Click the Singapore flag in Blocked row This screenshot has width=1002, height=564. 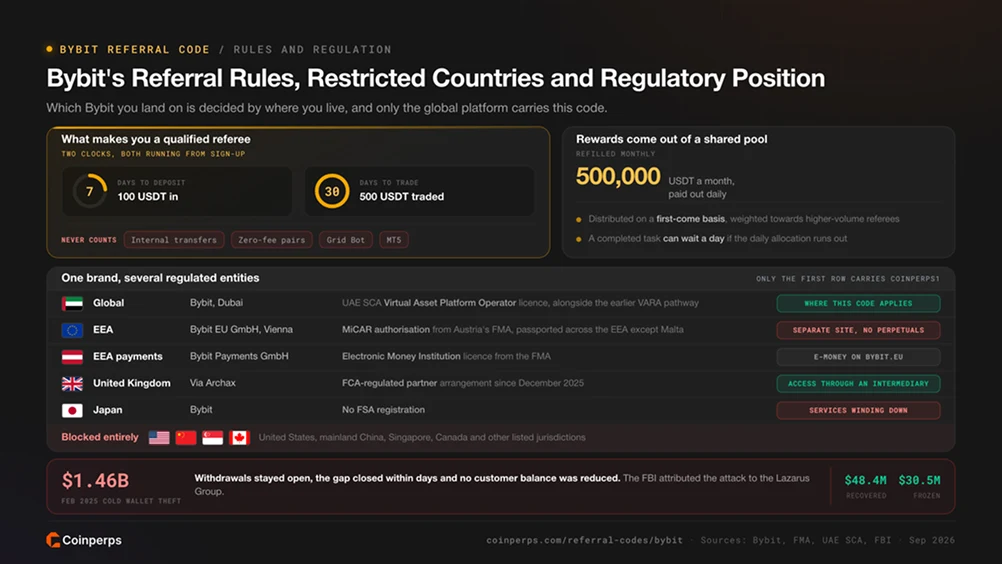tap(213, 438)
